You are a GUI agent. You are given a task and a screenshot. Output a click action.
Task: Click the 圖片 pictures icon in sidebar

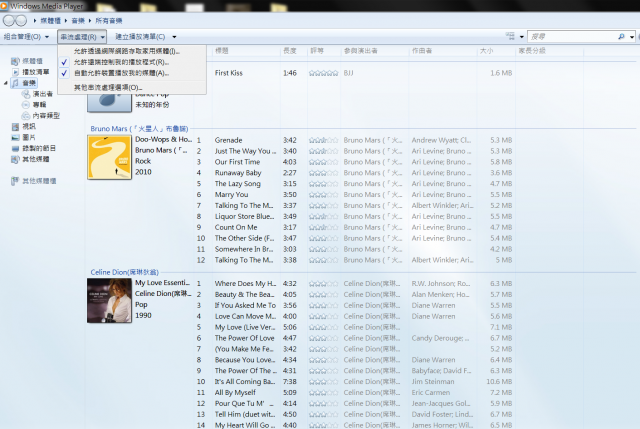[15, 138]
